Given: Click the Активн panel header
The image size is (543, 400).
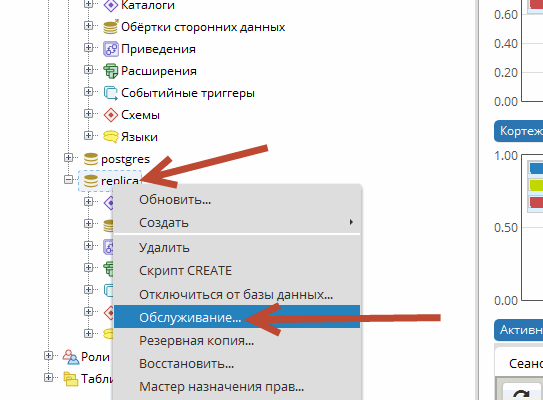Looking at the screenshot, I should (518, 330).
